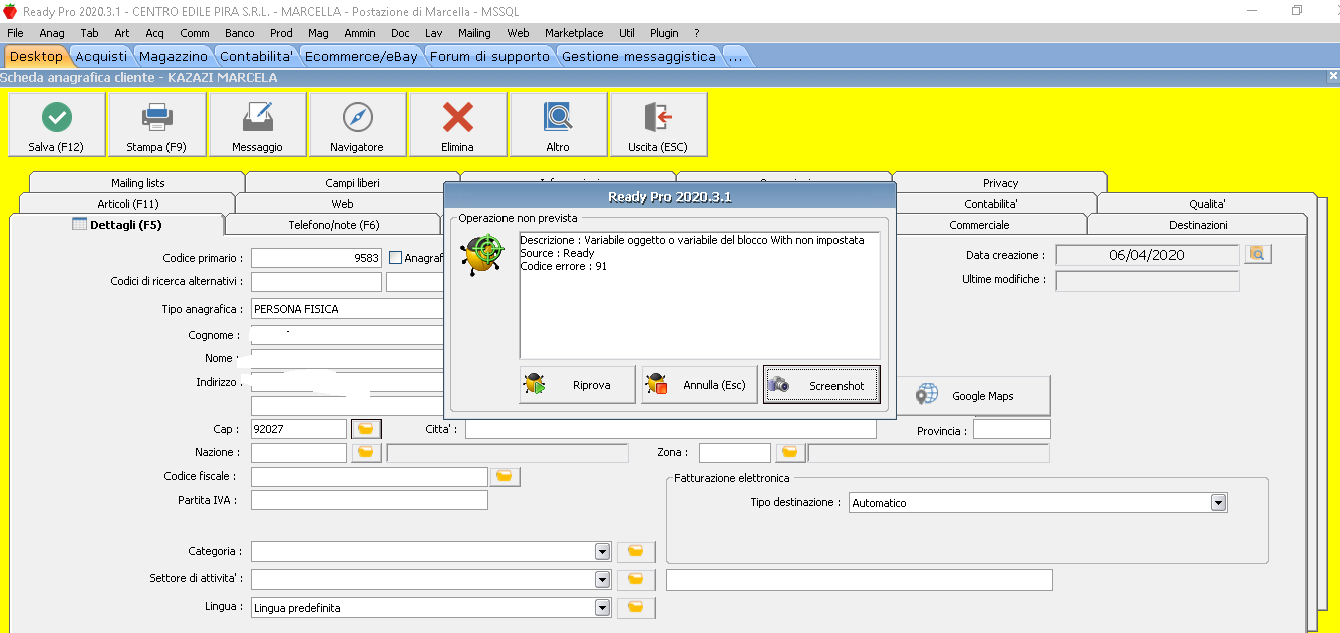Click the search icon beside Data creazione
Viewport: 1340px width, 633px height.
[x=1258, y=255]
